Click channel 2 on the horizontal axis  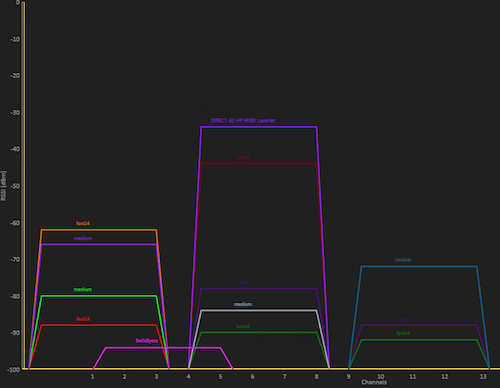[124, 377]
